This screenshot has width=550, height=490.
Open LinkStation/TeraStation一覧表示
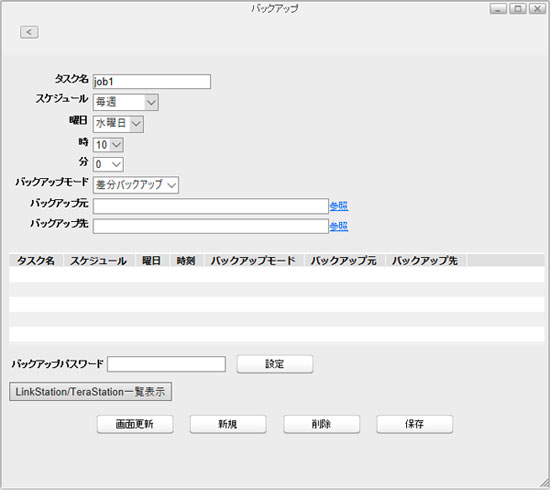coord(90,391)
